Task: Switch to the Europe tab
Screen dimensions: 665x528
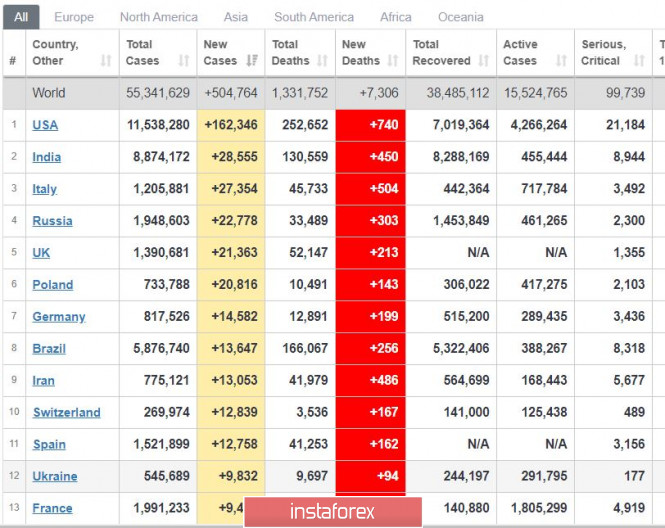Action: point(74,17)
